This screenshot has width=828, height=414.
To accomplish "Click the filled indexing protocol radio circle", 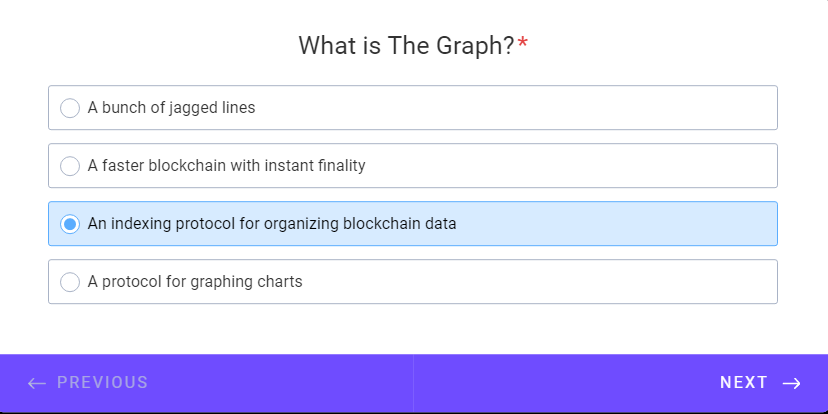I will tap(70, 224).
